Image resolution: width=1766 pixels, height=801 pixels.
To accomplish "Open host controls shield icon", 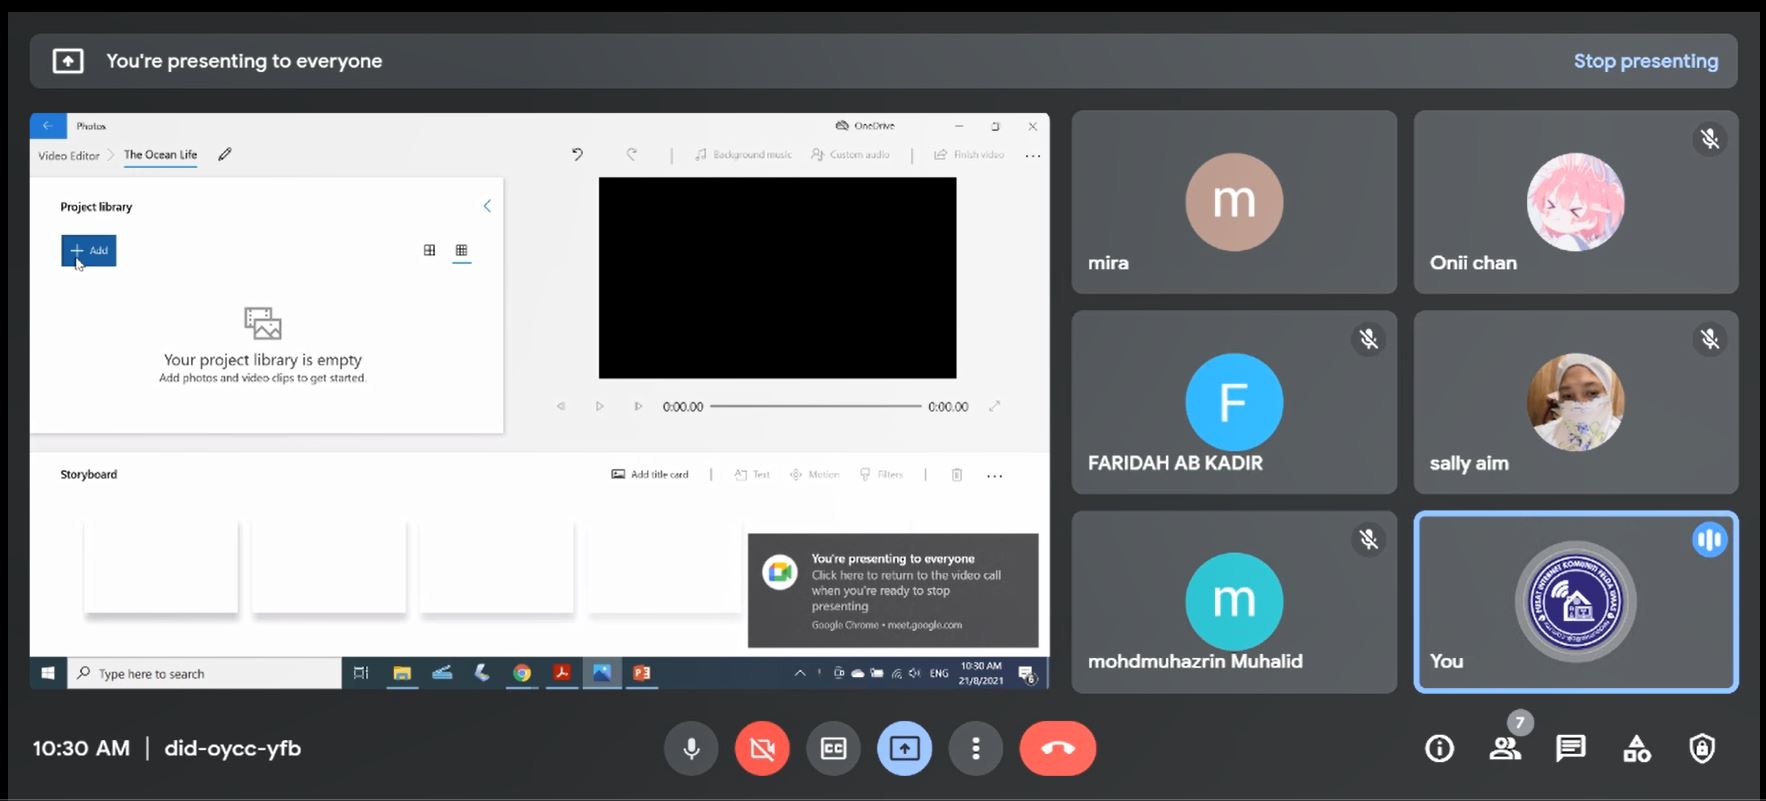I will click(1701, 748).
